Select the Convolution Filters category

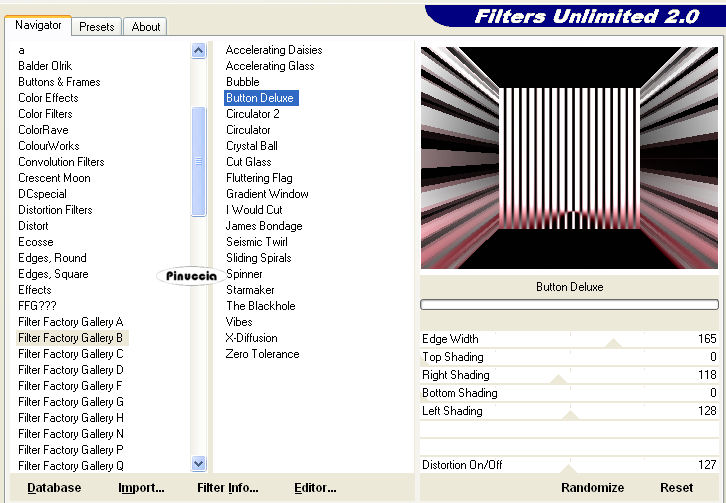coord(61,162)
